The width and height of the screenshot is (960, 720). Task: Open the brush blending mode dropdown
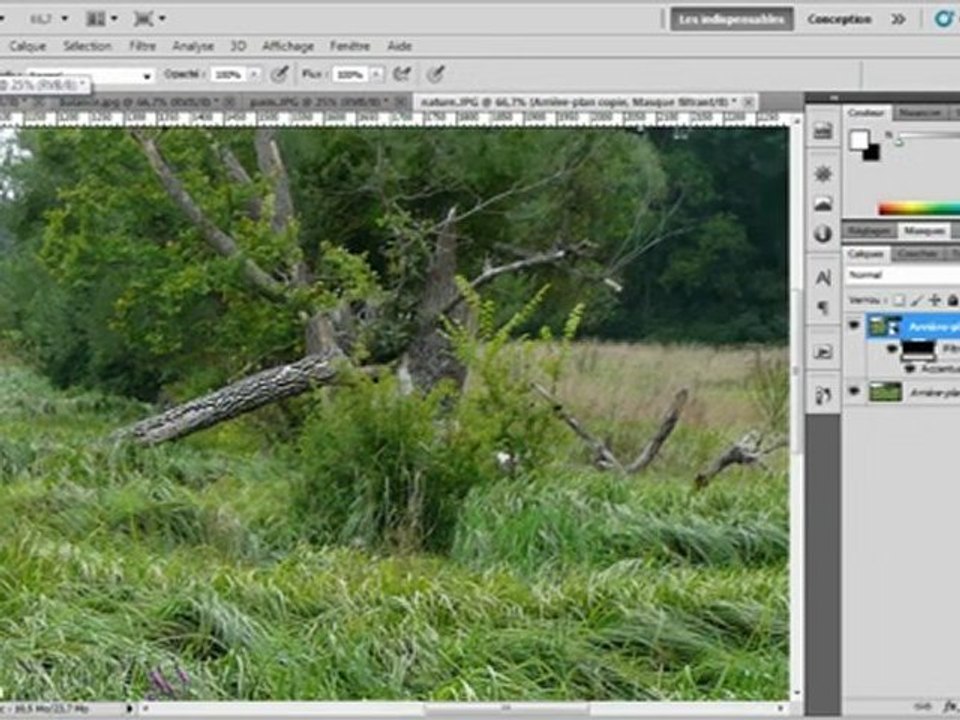point(147,75)
